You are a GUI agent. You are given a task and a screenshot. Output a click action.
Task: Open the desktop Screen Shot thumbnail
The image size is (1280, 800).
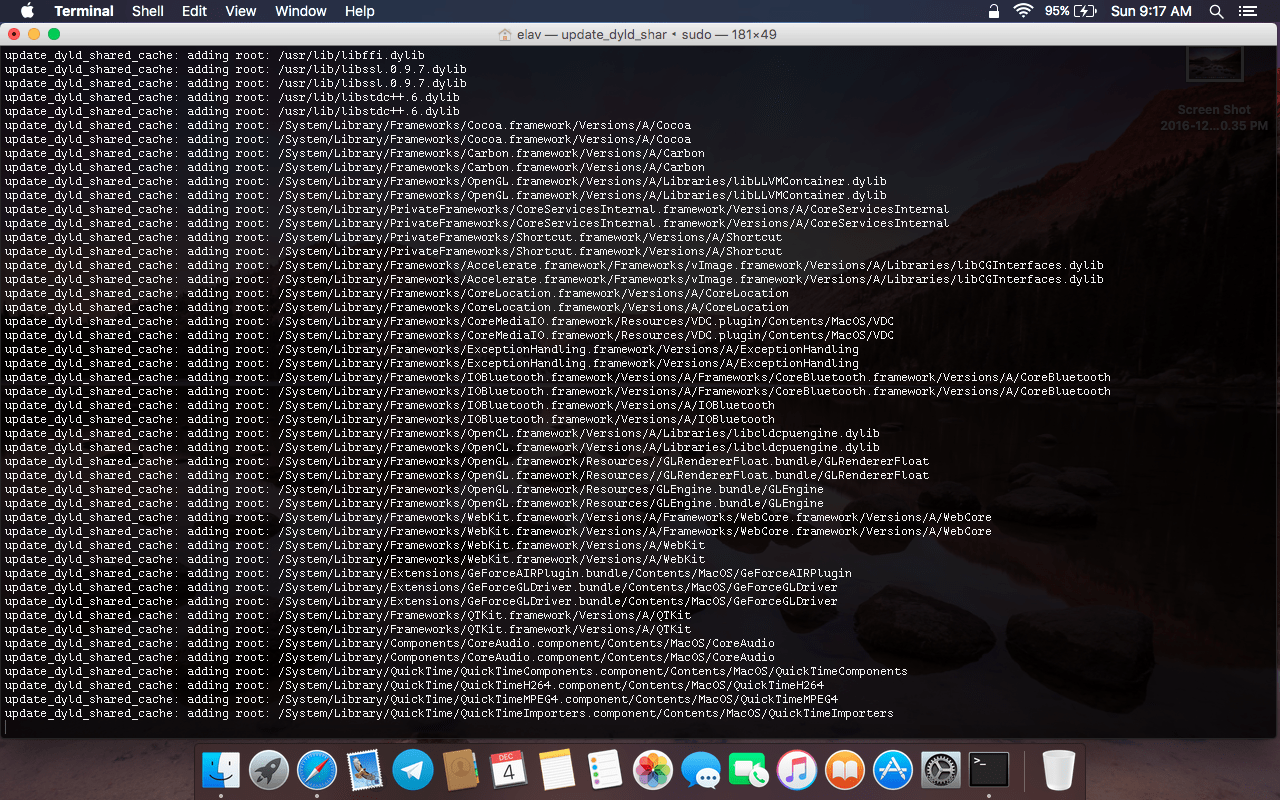[1214, 62]
